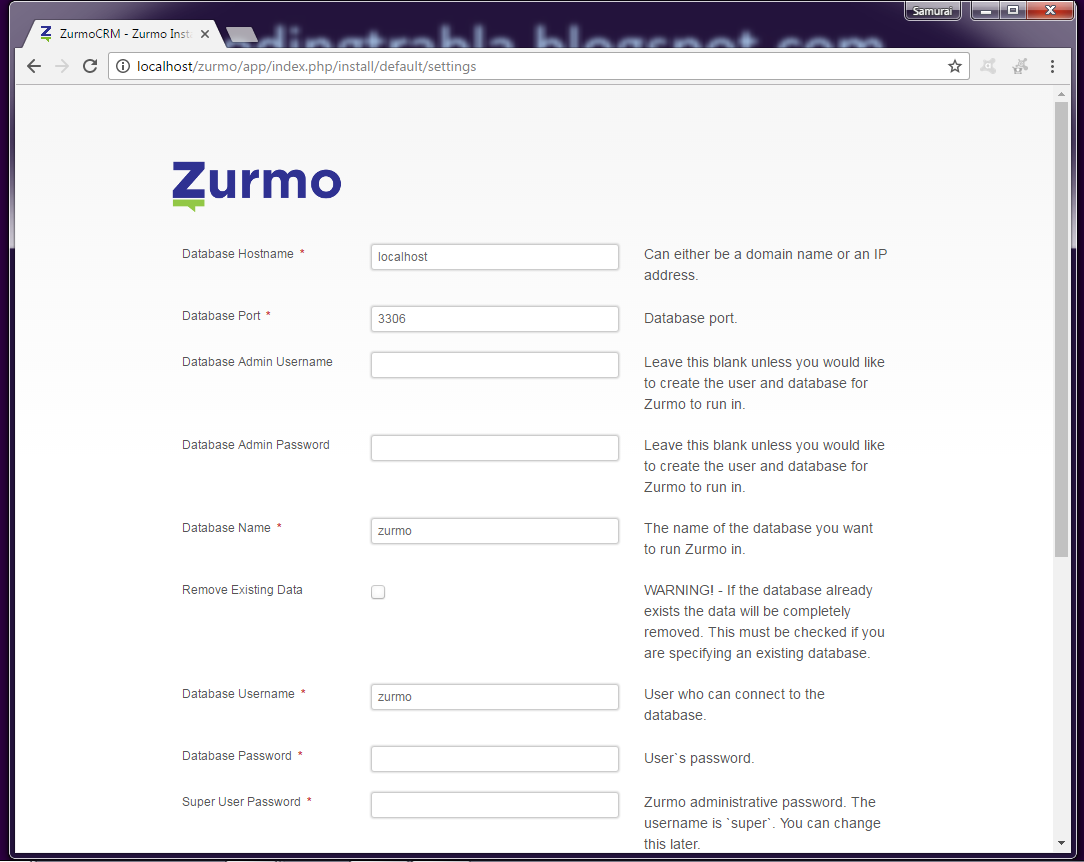The height and width of the screenshot is (862, 1084).
Task: Focus the Database Username field
Action: point(494,697)
